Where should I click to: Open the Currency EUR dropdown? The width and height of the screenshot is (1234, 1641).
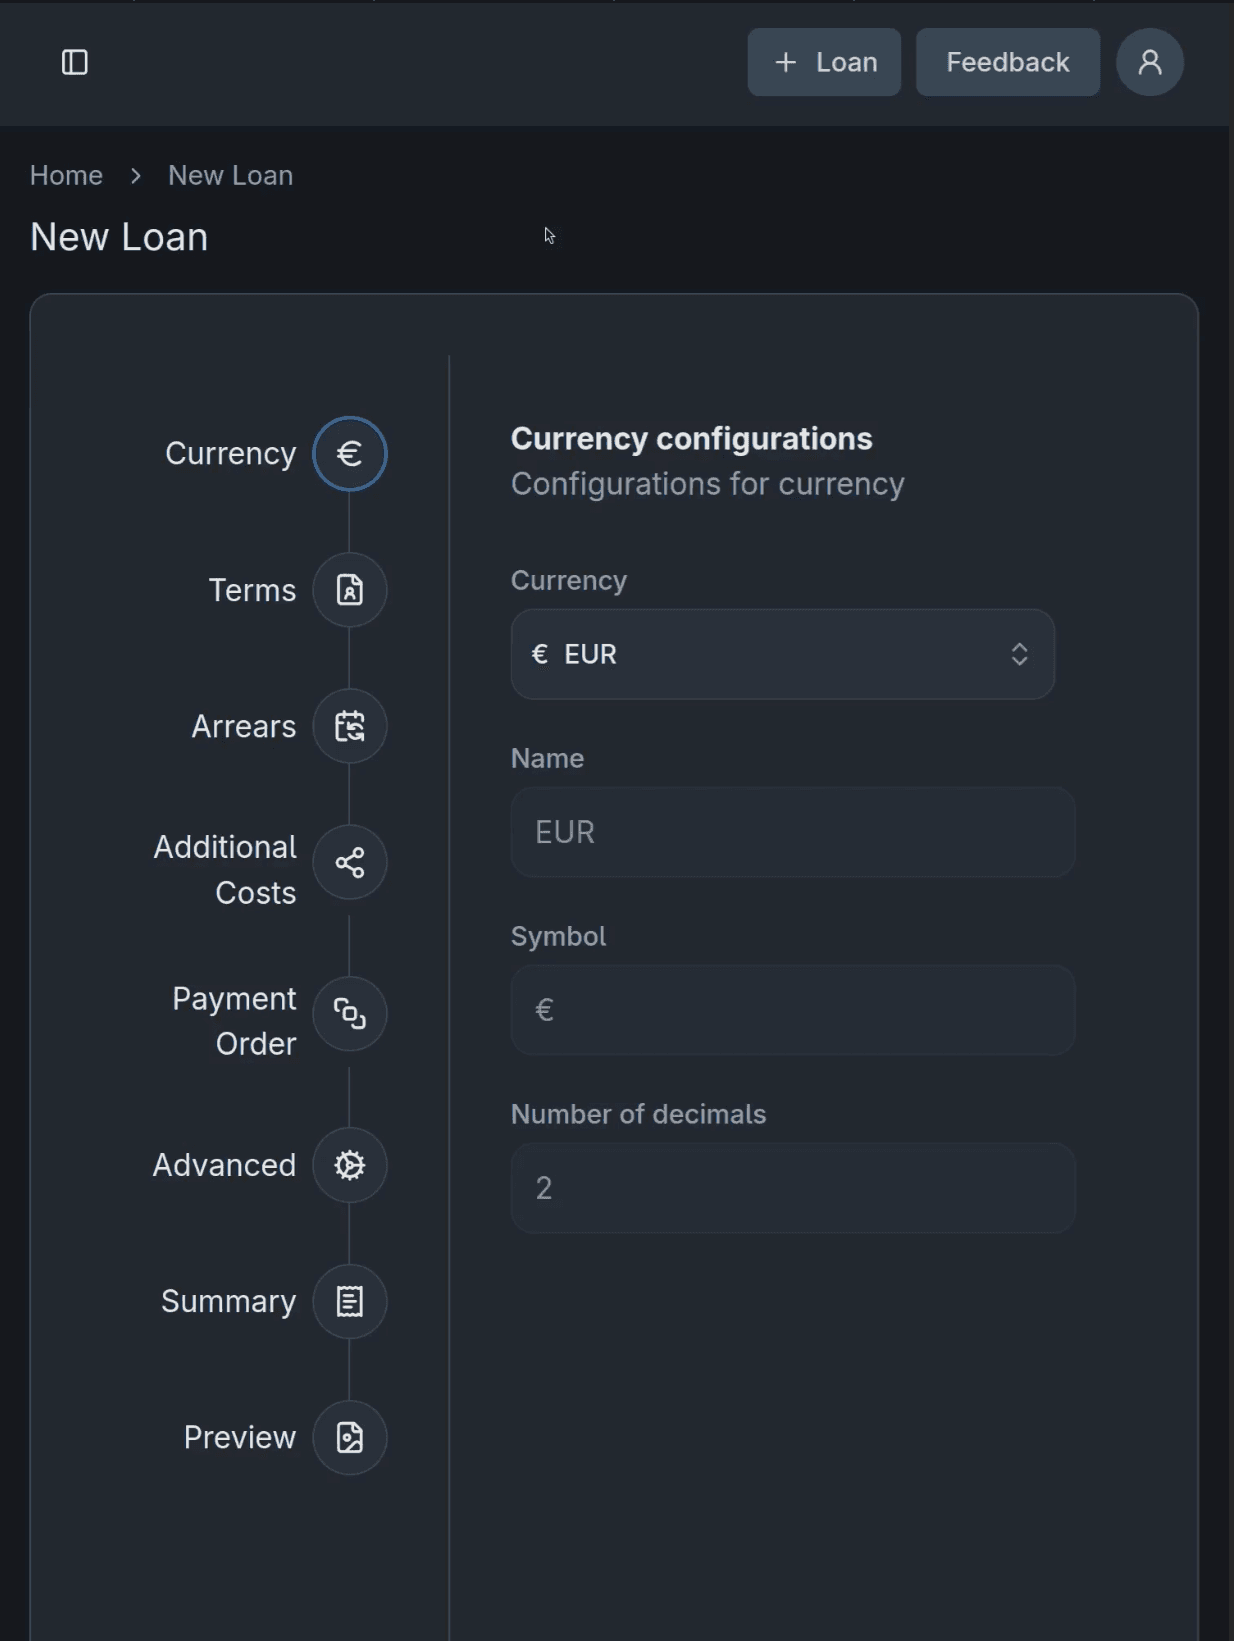click(782, 654)
